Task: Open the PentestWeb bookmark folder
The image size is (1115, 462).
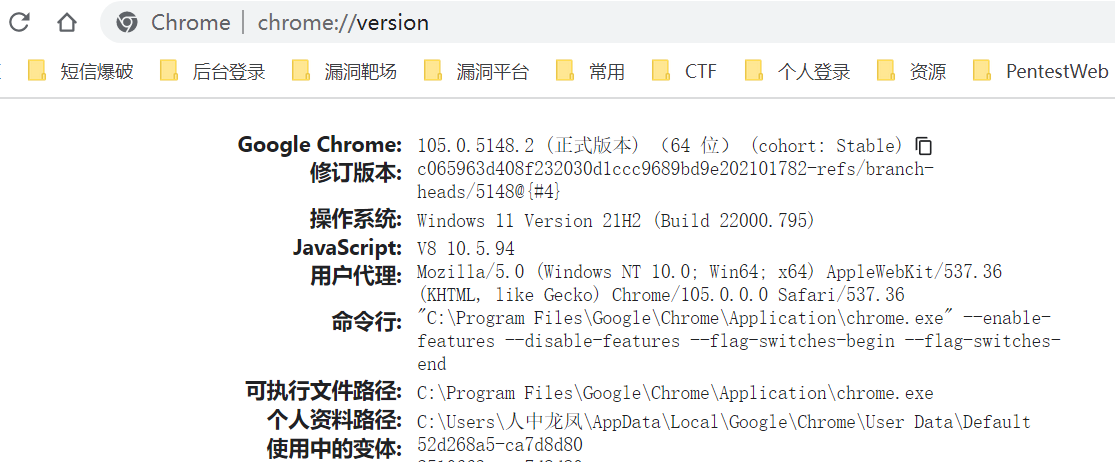Action: [1041, 71]
